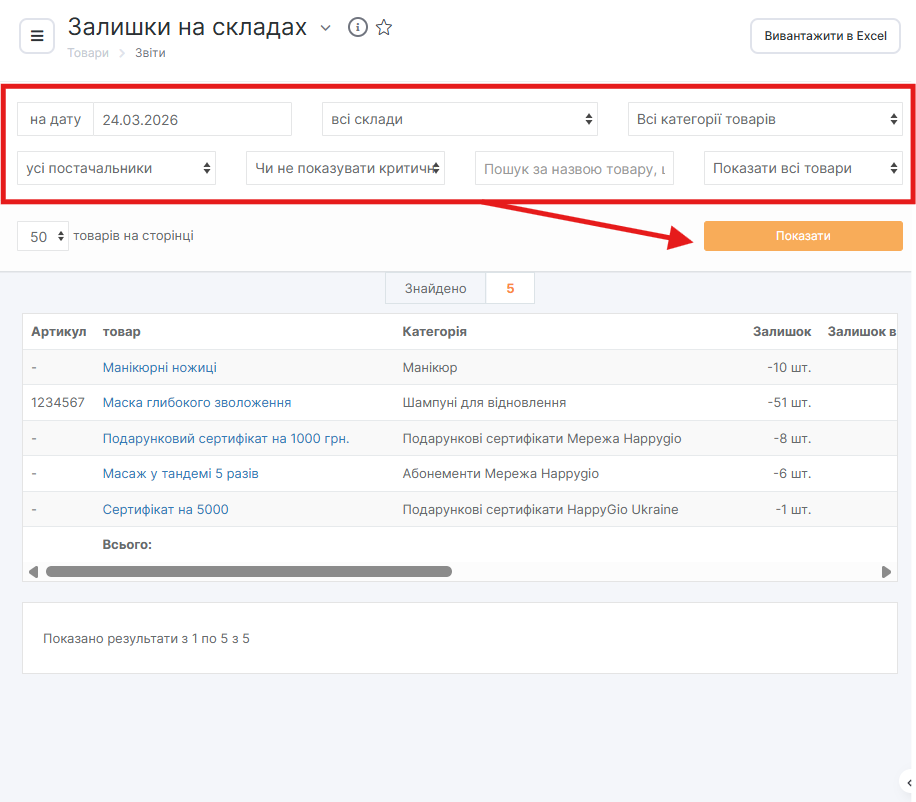
Task: Go to 'Звіти' breadcrumb
Action: (150, 53)
